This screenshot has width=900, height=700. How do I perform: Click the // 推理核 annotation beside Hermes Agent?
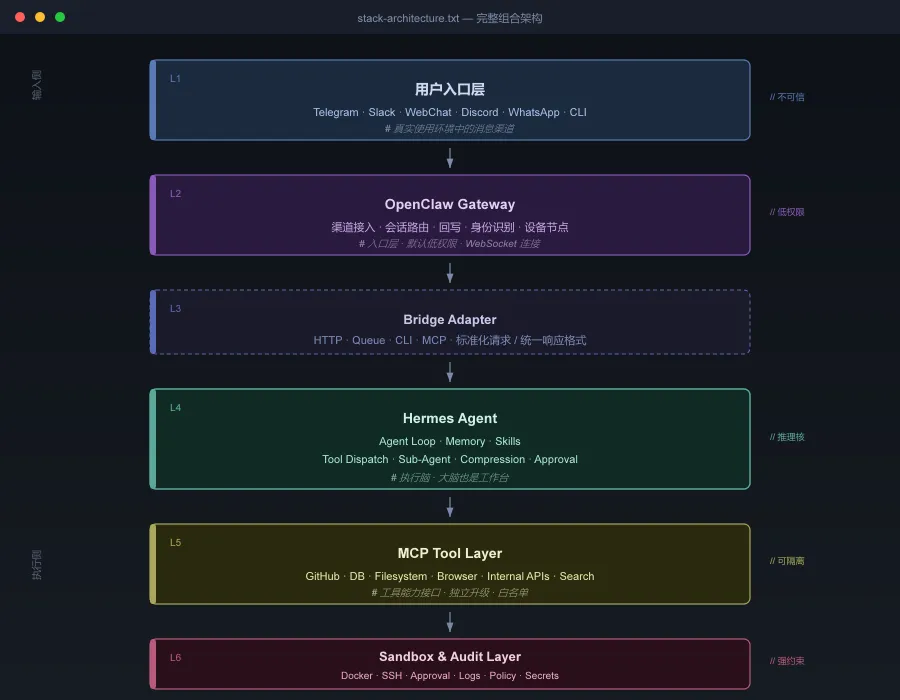787,437
